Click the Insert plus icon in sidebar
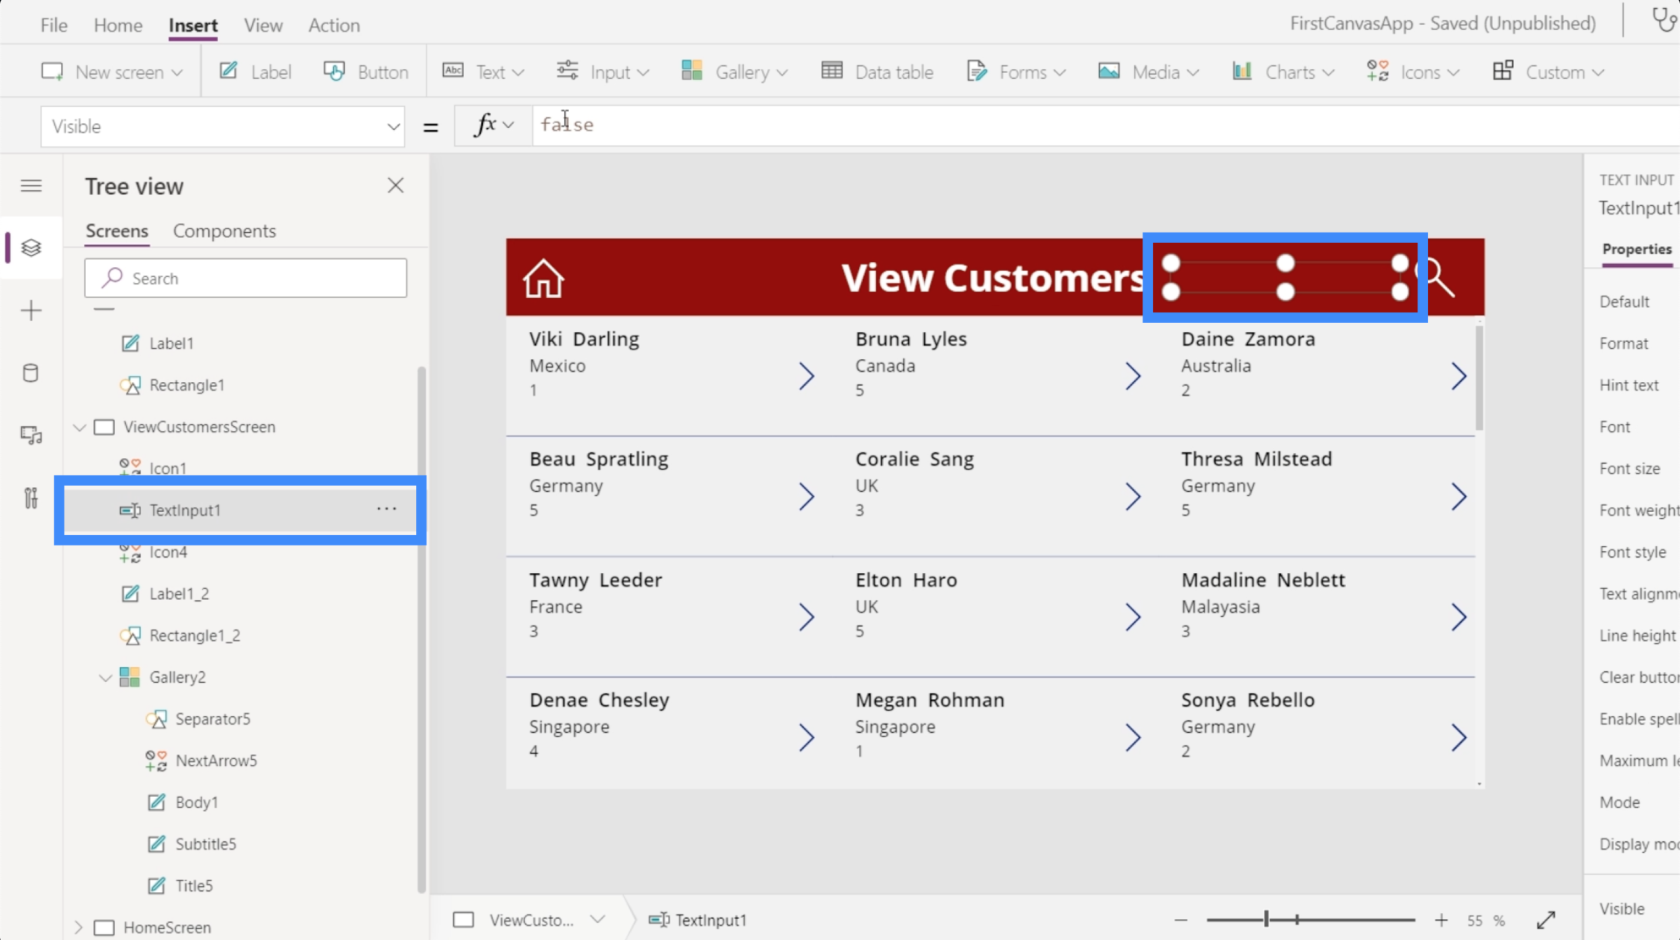 pos(31,310)
